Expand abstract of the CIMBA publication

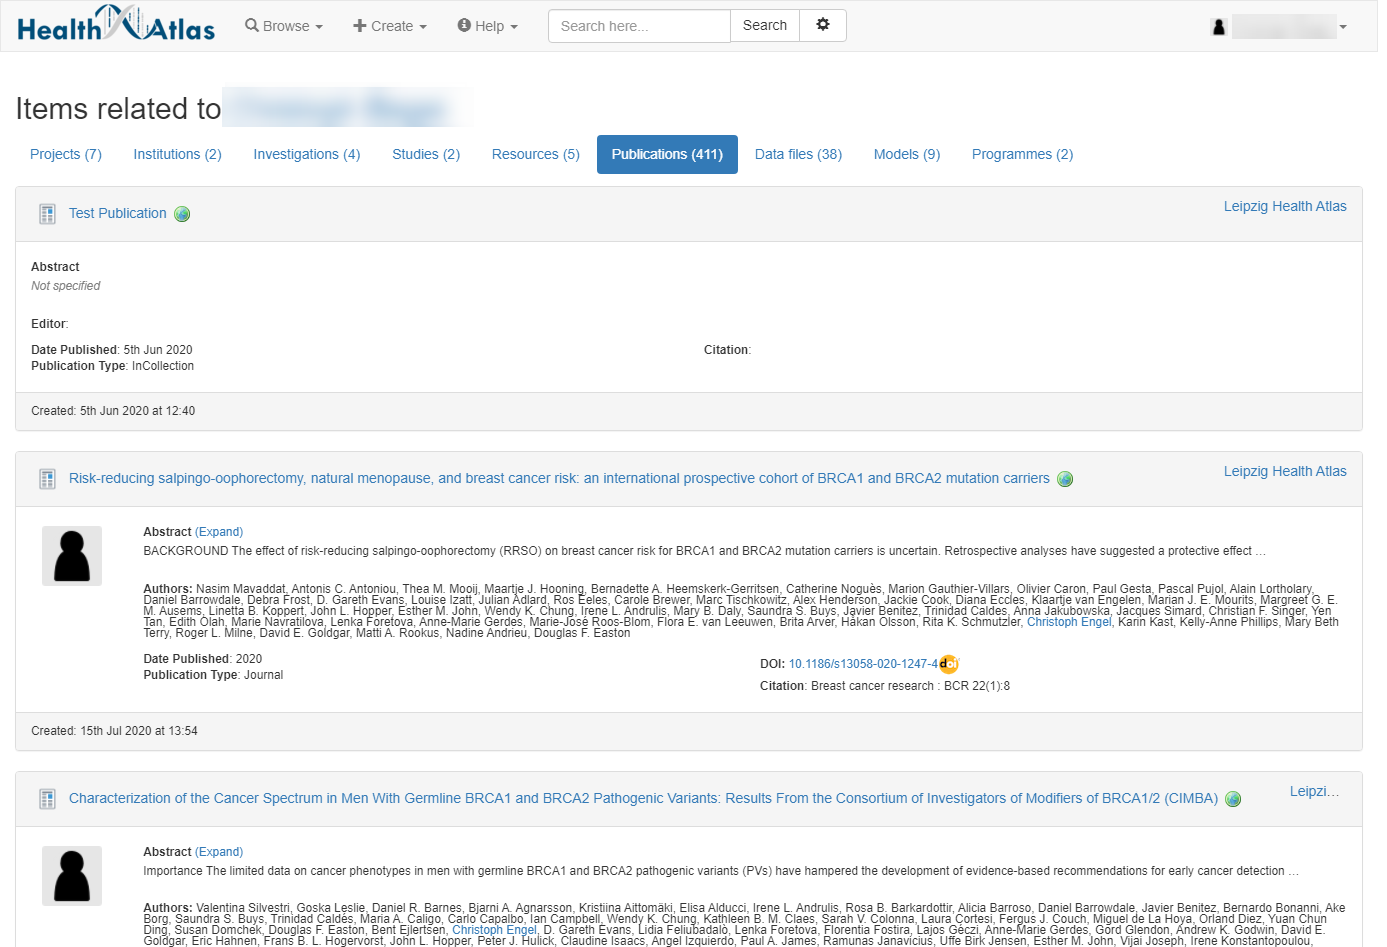pyautogui.click(x=219, y=852)
